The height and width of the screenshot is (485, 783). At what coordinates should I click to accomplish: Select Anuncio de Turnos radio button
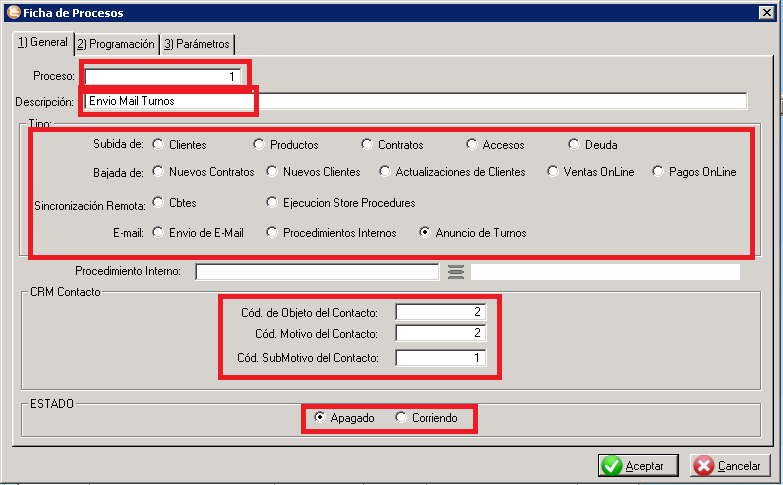[x=425, y=233]
